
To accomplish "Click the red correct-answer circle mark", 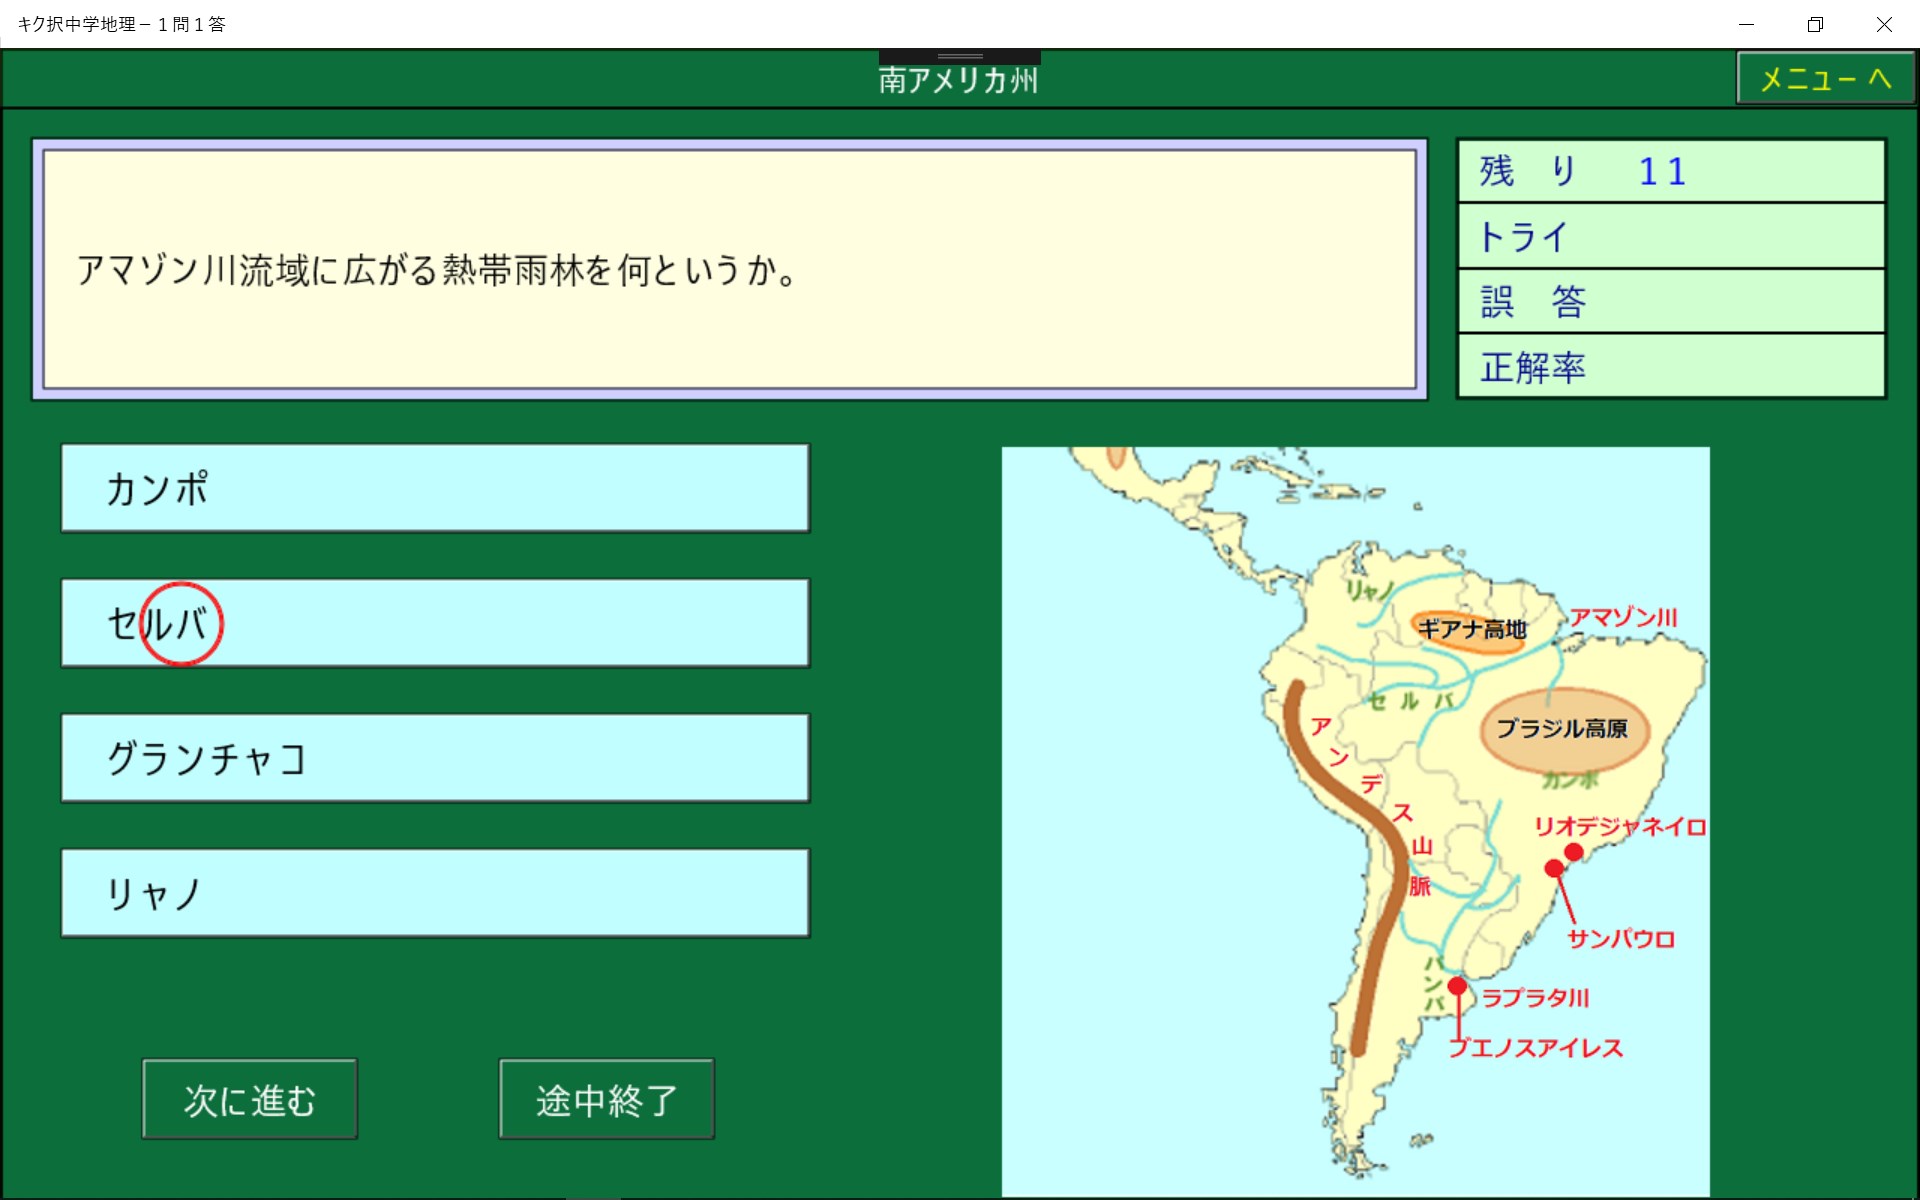I will (x=181, y=624).
